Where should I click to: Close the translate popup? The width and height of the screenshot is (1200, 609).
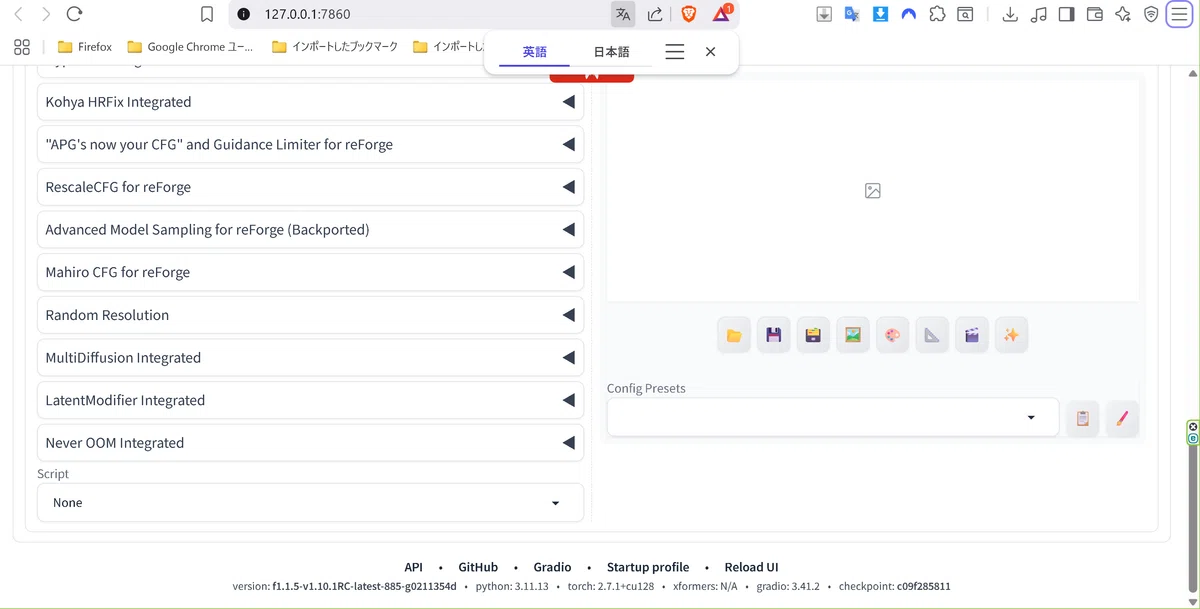tap(710, 52)
